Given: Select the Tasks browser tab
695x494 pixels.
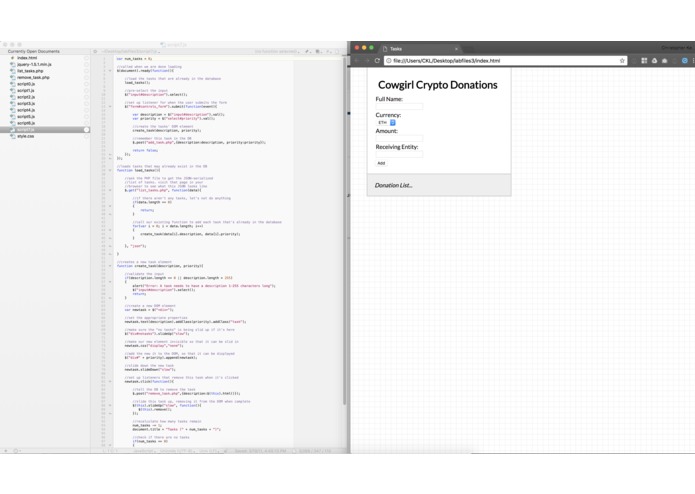Looking at the screenshot, I should pyautogui.click(x=419, y=49).
